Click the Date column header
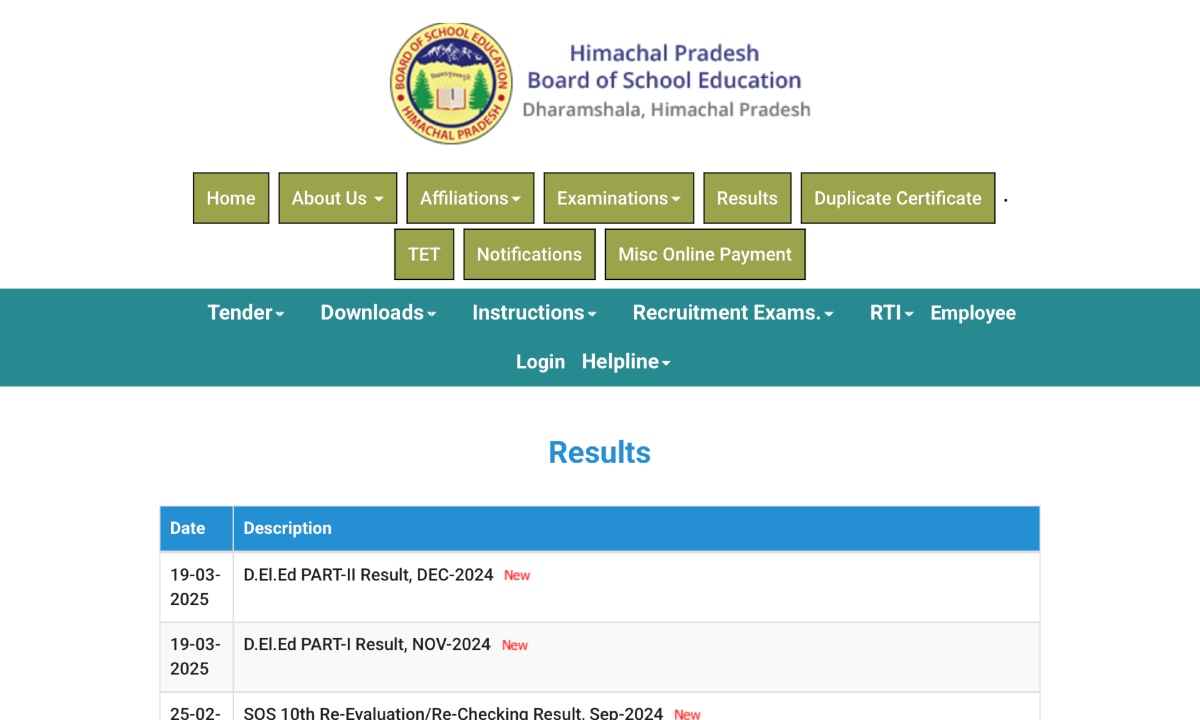The height and width of the screenshot is (720, 1200). tap(196, 528)
